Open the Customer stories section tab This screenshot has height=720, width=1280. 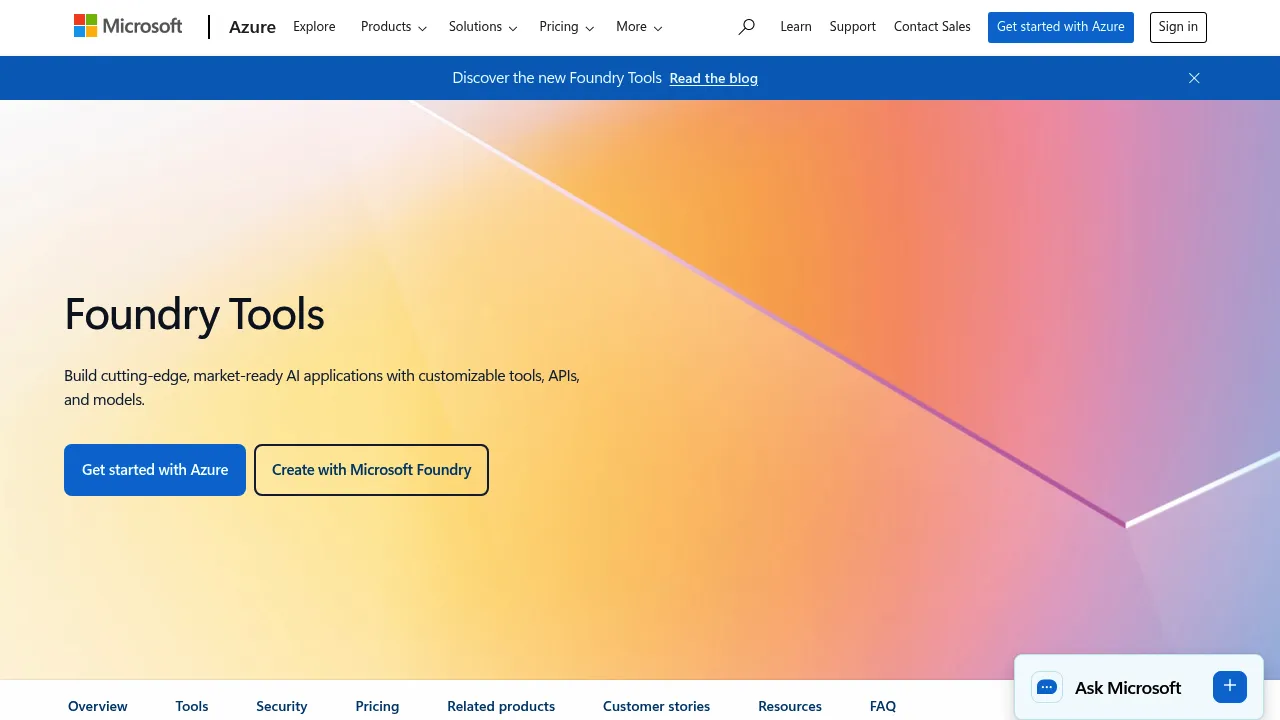(x=656, y=706)
